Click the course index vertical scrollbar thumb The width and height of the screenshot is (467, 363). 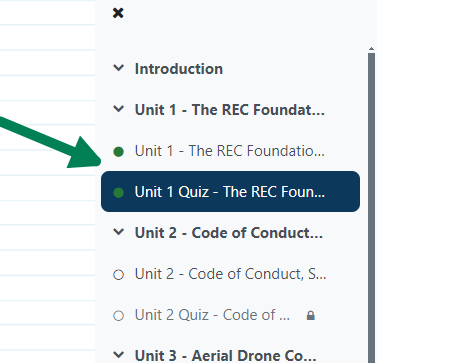[x=371, y=208]
